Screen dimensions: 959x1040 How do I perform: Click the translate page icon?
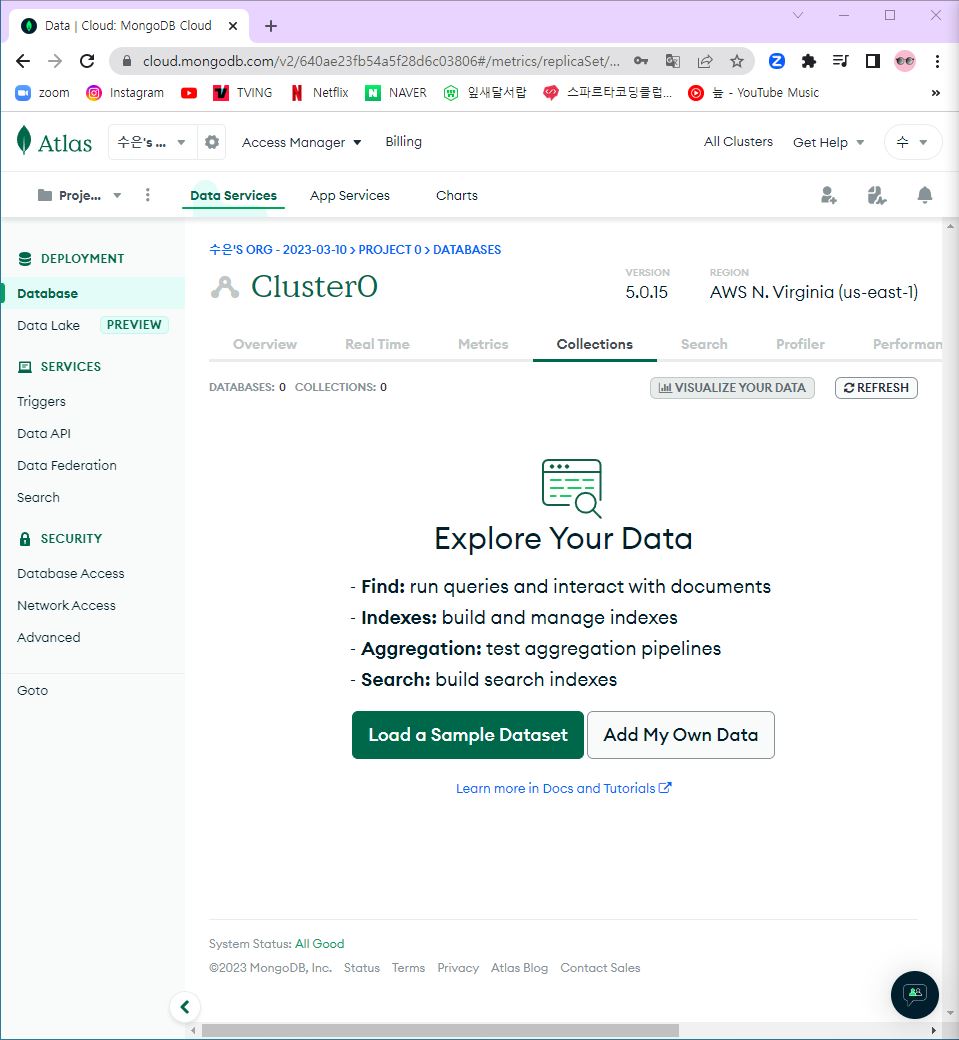coord(672,61)
